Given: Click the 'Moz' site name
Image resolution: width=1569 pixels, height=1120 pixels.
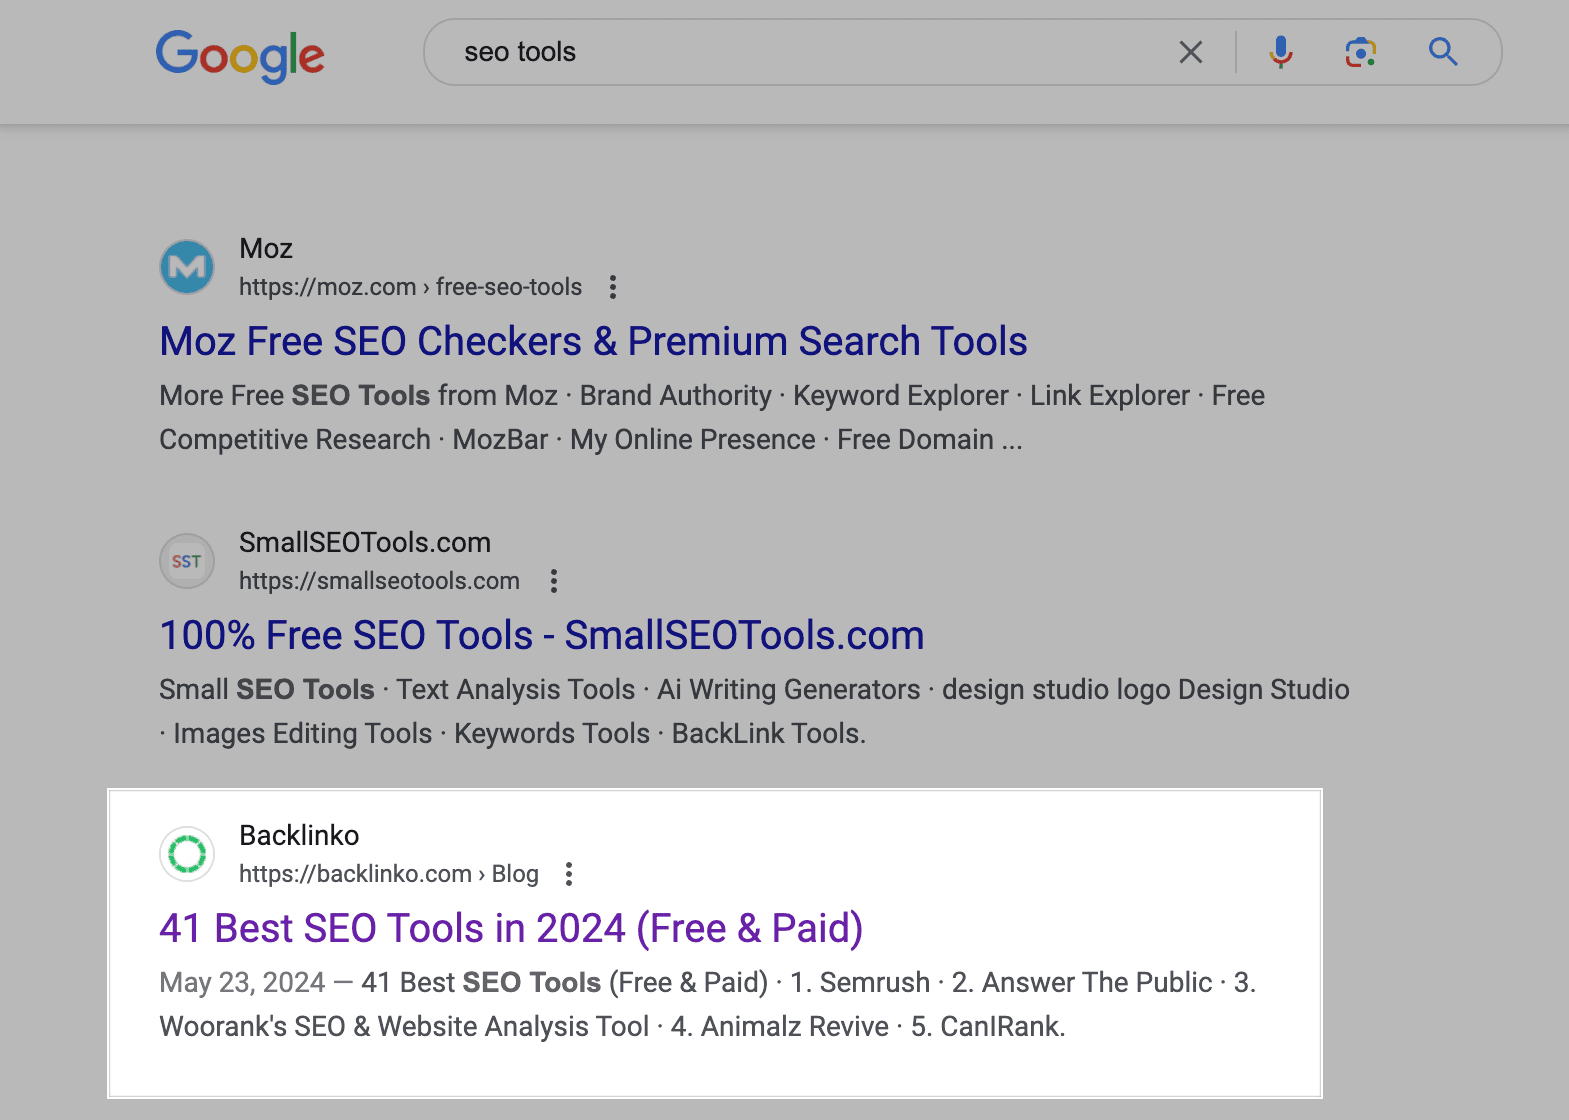Looking at the screenshot, I should point(266,248).
